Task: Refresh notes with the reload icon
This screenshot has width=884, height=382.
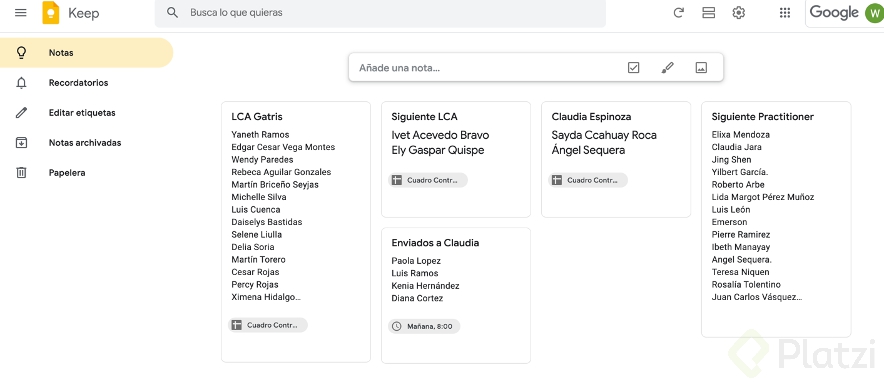Action: [x=679, y=12]
